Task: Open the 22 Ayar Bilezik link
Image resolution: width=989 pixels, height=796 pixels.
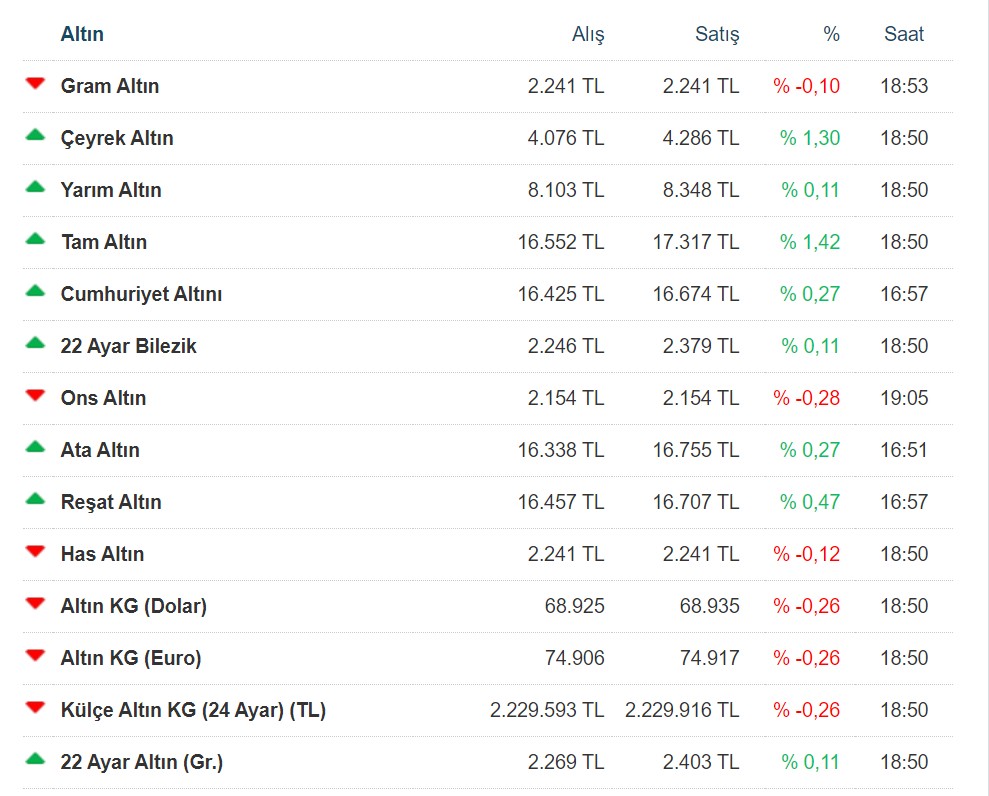Action: point(128,346)
